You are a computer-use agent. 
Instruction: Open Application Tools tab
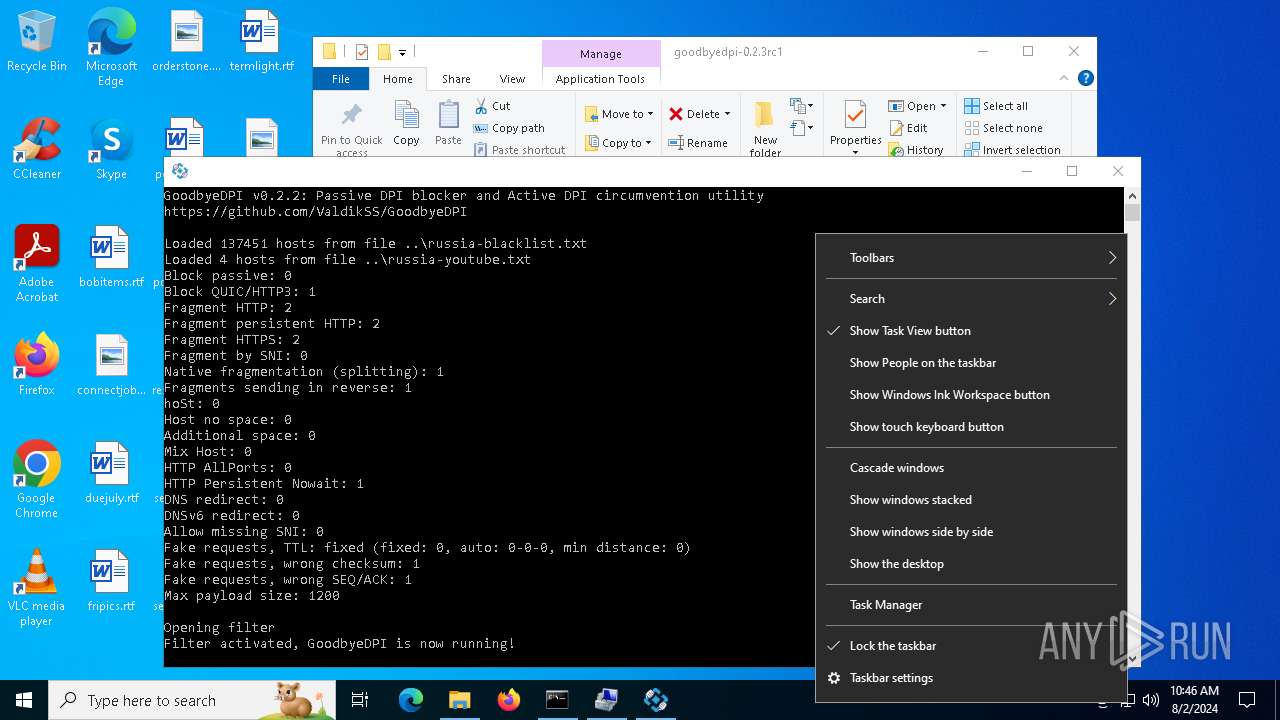(x=600, y=79)
